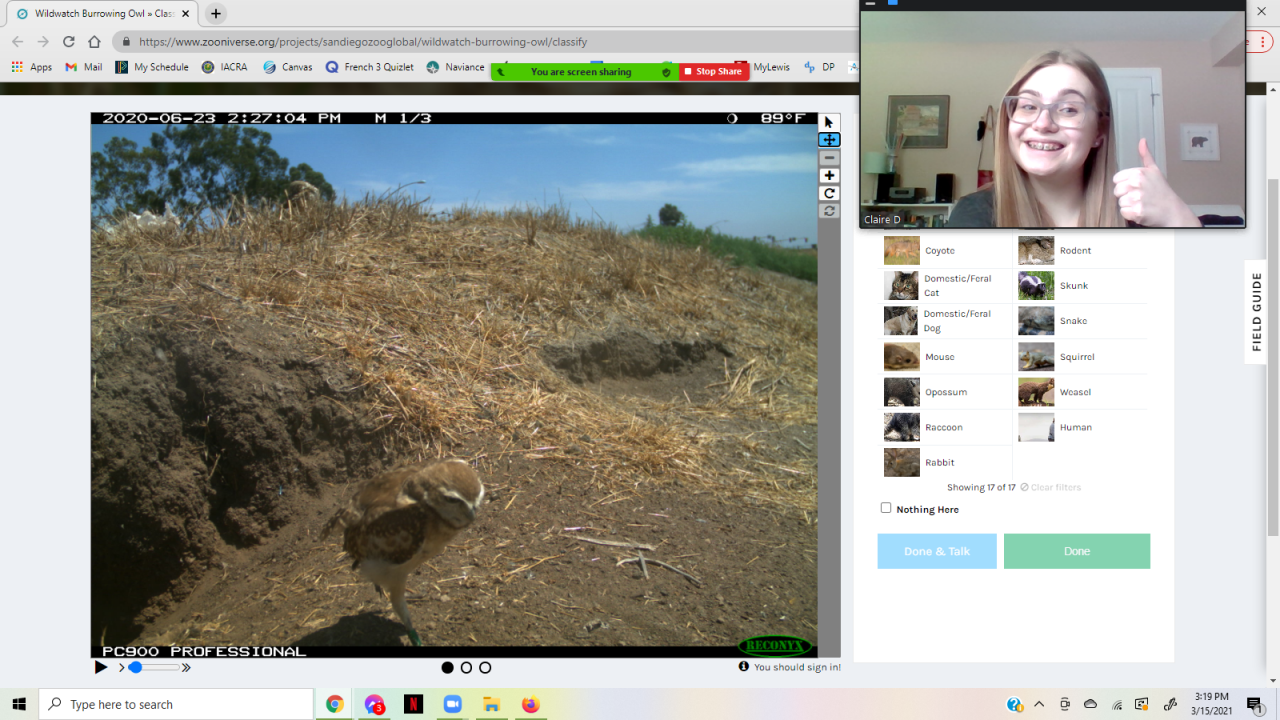Choose Snake from species list
This screenshot has width=1280, height=720.
click(x=1083, y=321)
